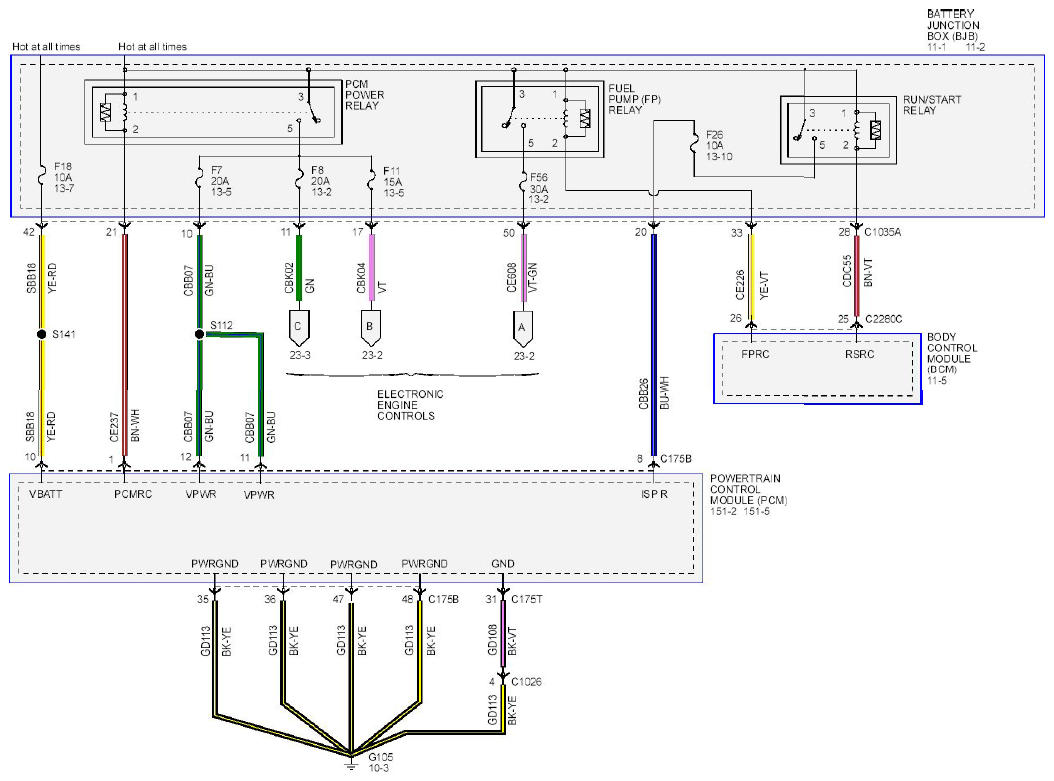The image size is (1054, 781).
Task: Click the Body Control Module box
Action: pyautogui.click(x=817, y=369)
